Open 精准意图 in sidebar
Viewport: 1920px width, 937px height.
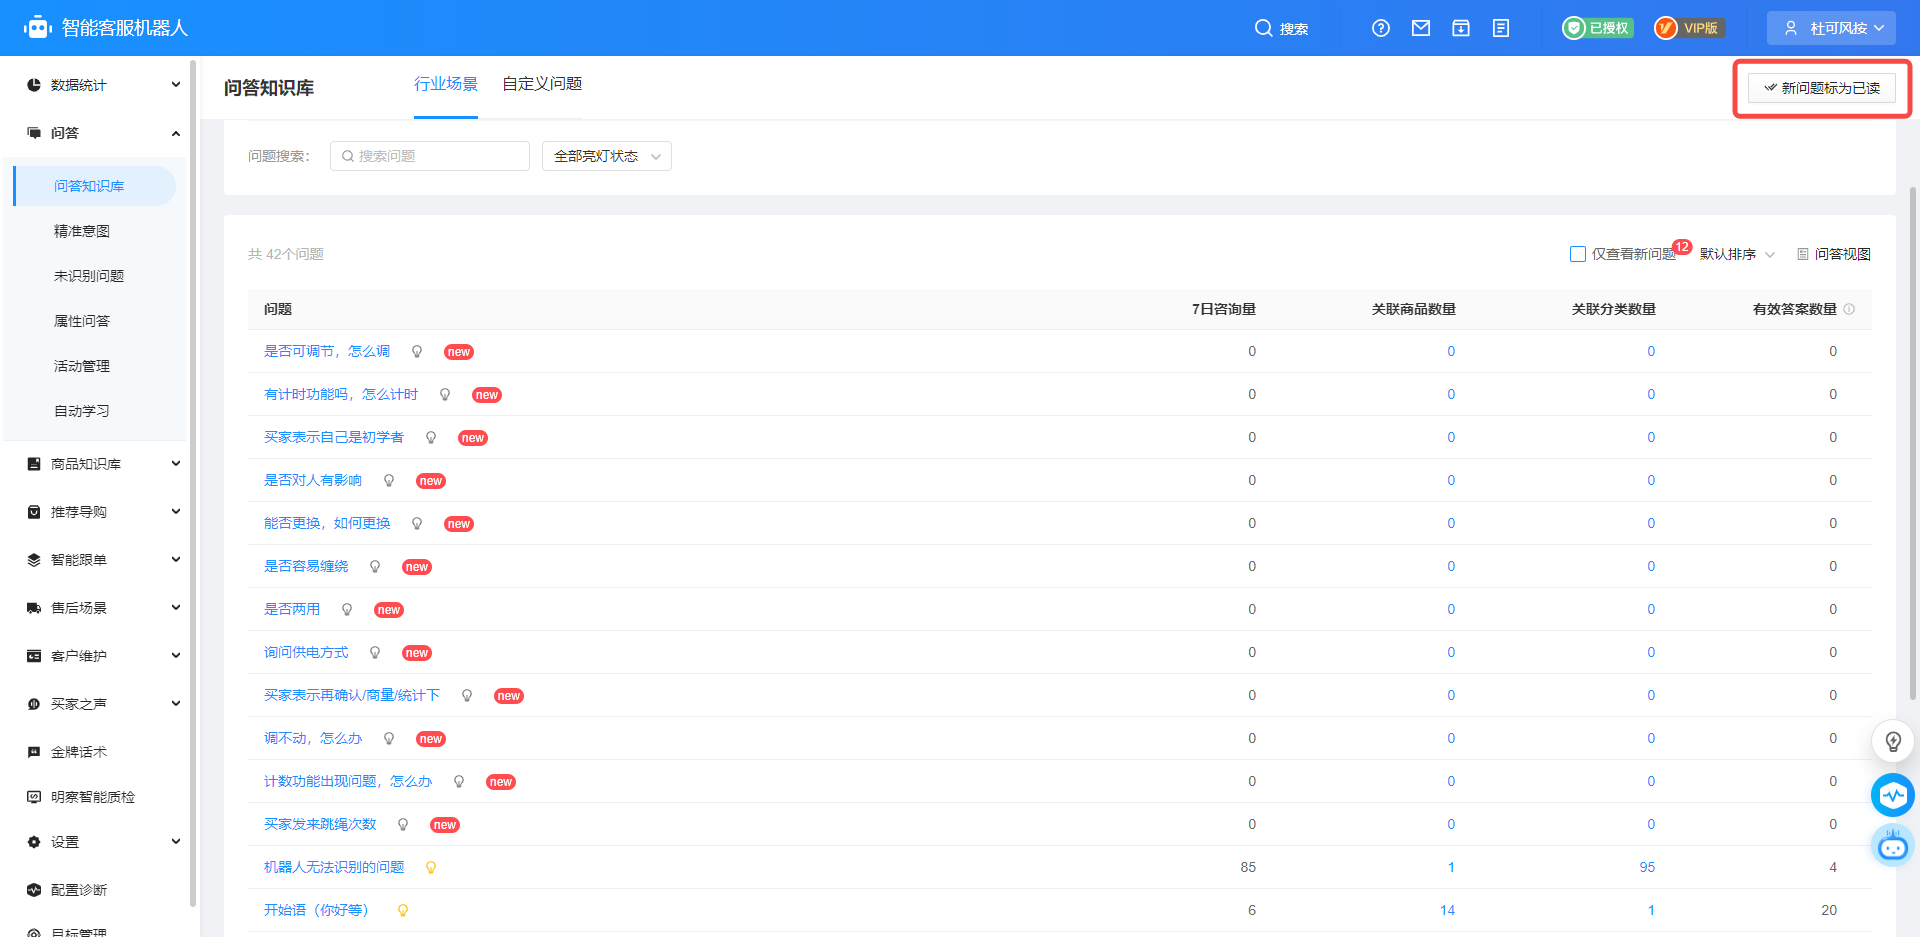[82, 231]
